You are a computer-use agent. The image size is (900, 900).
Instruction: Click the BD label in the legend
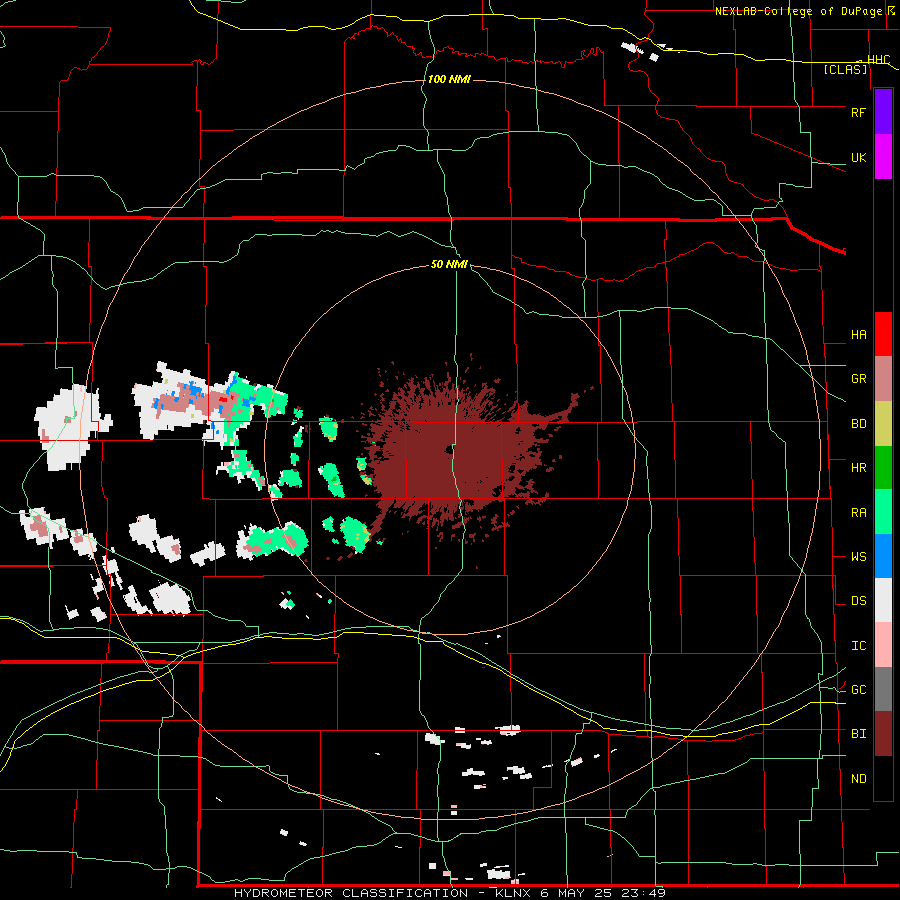point(858,424)
